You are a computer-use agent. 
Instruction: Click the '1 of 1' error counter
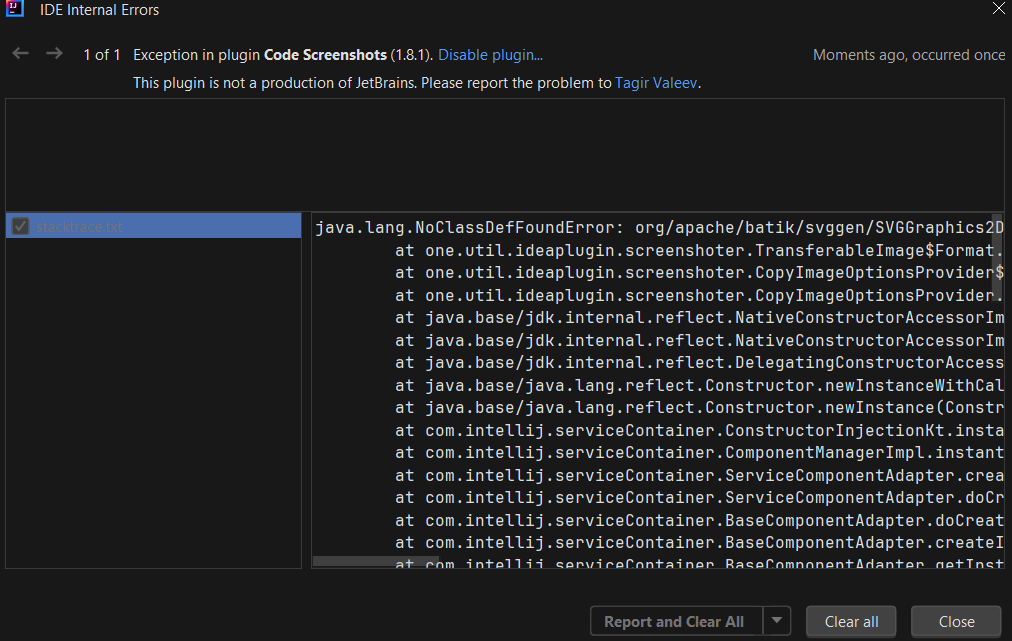[101, 54]
